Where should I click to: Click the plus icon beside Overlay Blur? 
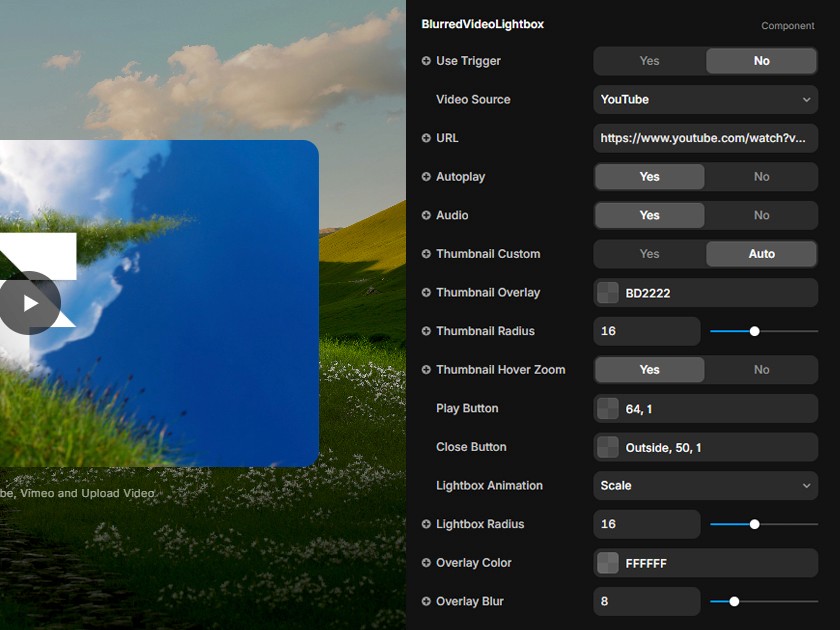pyautogui.click(x=426, y=601)
